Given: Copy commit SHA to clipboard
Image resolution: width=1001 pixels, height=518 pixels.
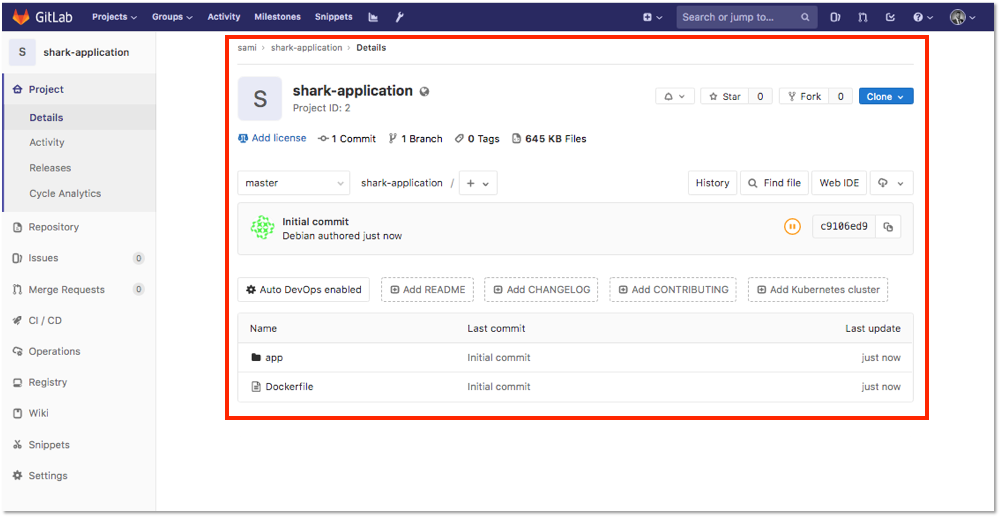Looking at the screenshot, I should [888, 226].
